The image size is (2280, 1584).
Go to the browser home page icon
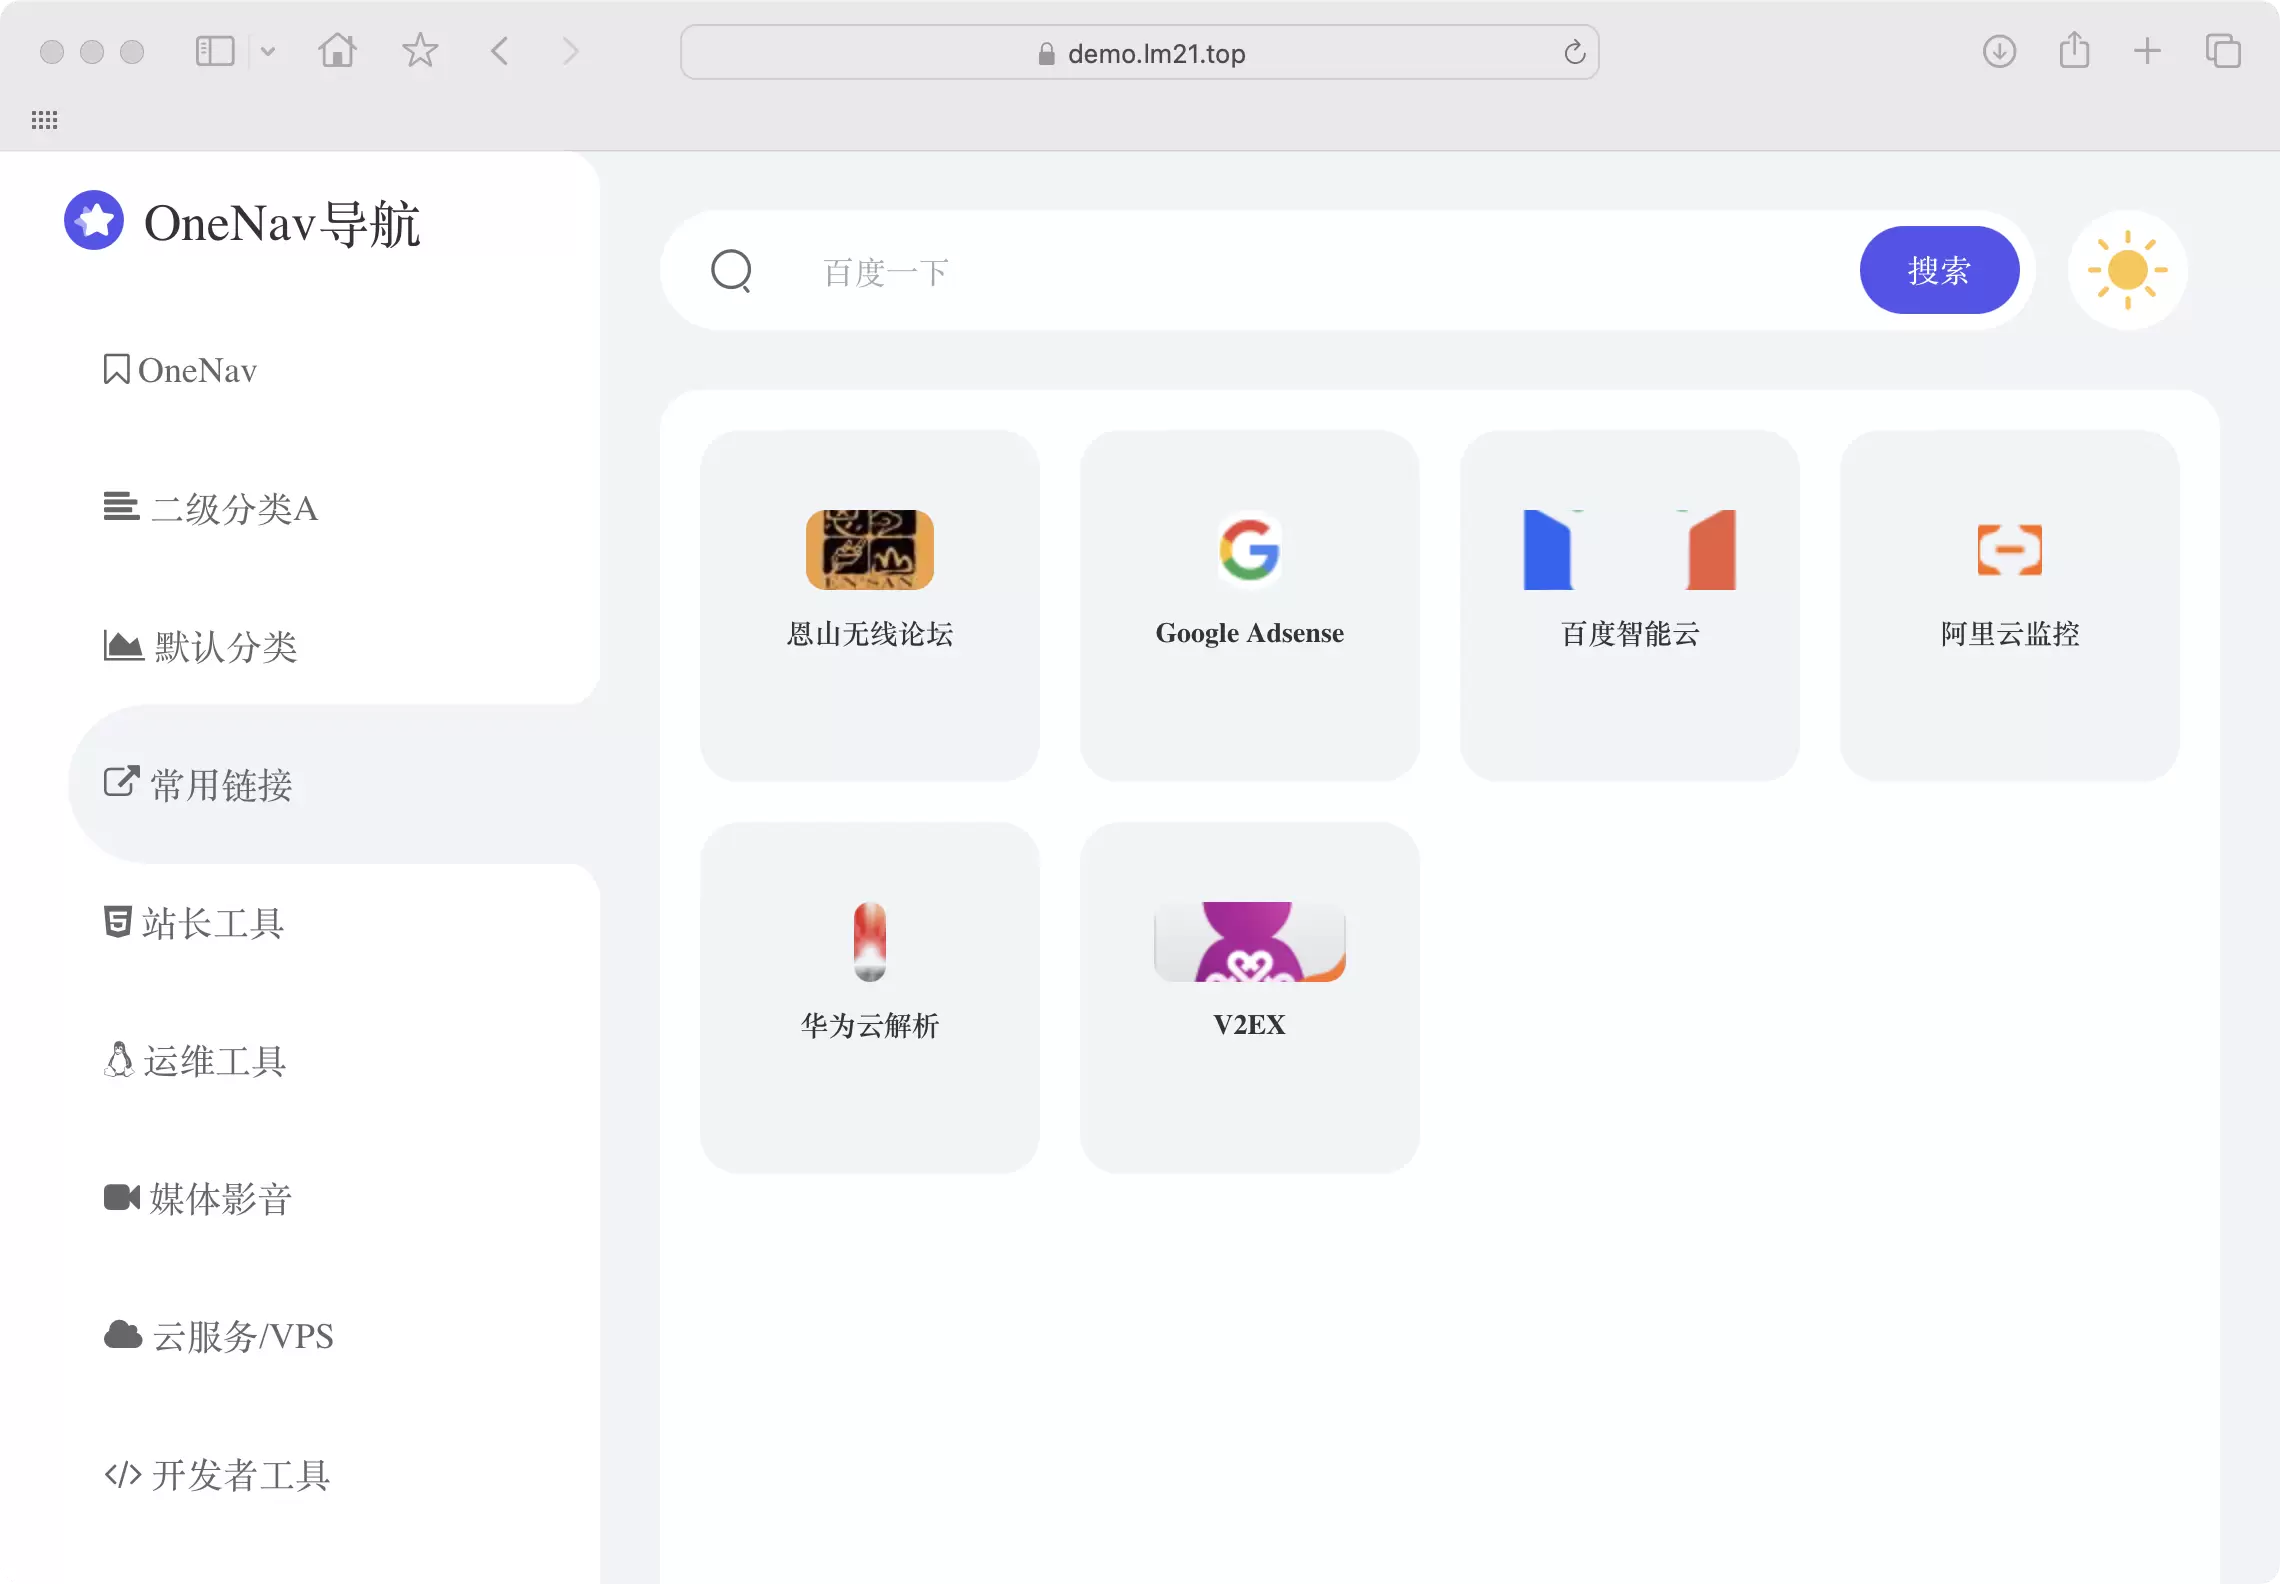(x=338, y=51)
